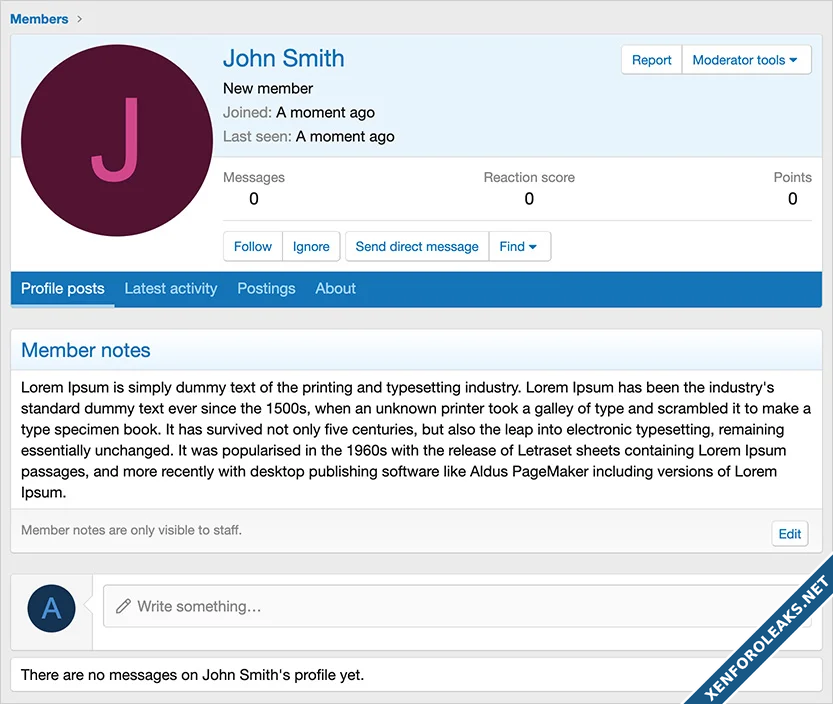Click the Reaction score value
Screen dimensions: 833x704
pos(529,198)
